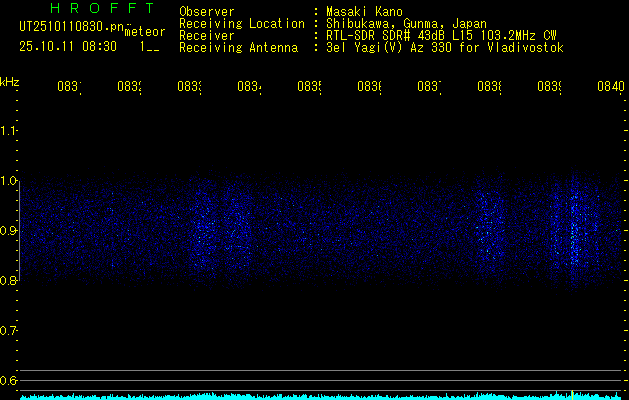Click the 0.9 kHz frequency axis label
The width and height of the screenshot is (629, 400).
pyautogui.click(x=8, y=231)
